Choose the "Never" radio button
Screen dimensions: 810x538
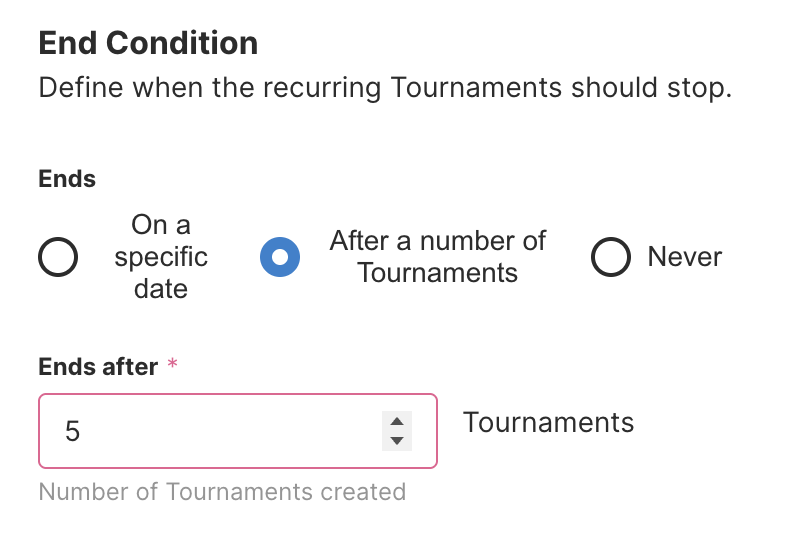pos(611,257)
